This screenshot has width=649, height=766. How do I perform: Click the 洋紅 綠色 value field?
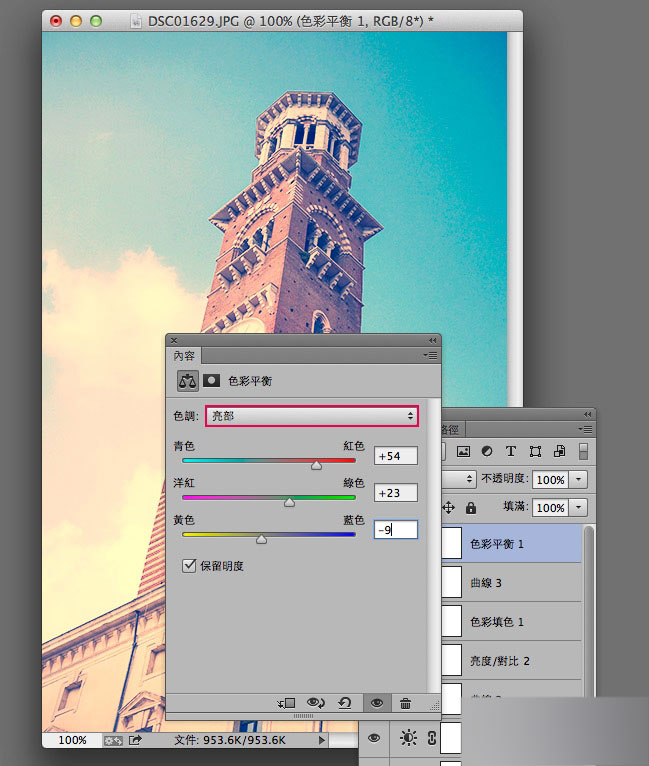pos(396,492)
